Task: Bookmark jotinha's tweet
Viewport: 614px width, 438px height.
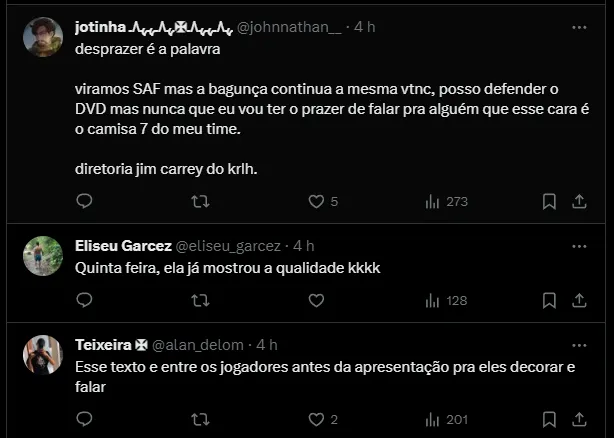Action: click(549, 201)
